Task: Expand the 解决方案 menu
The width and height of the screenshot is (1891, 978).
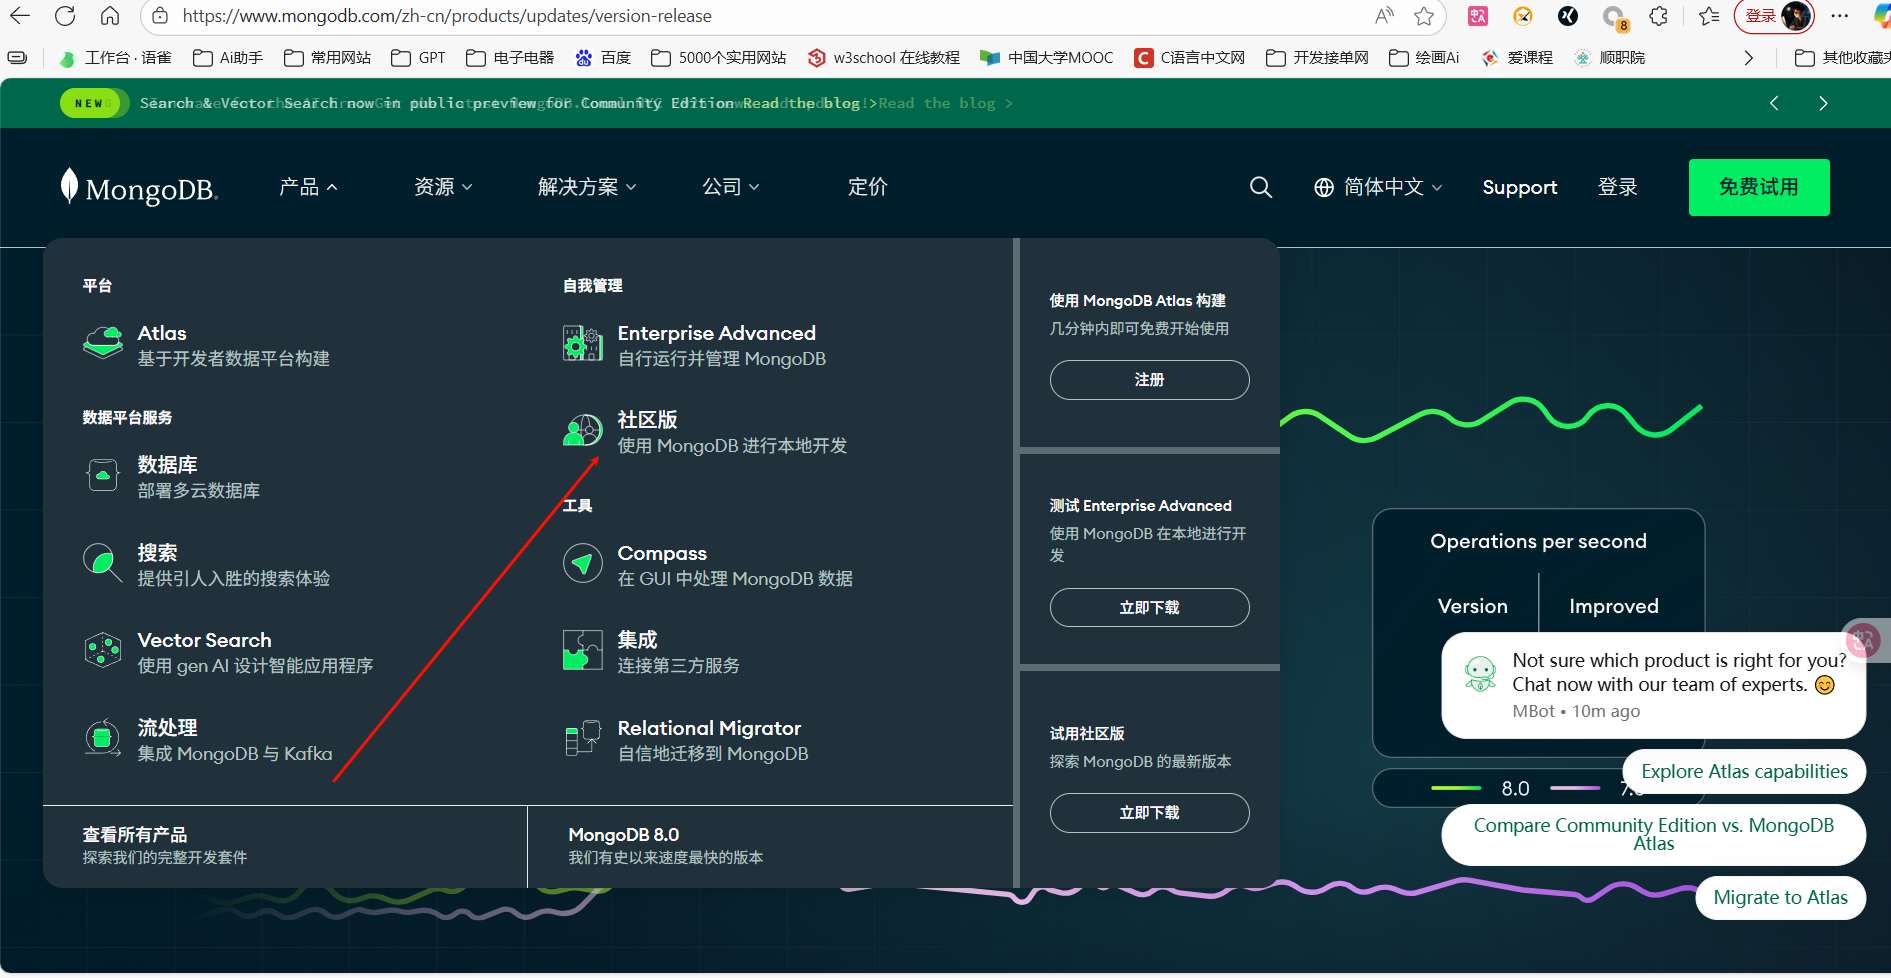Action: [x=587, y=187]
